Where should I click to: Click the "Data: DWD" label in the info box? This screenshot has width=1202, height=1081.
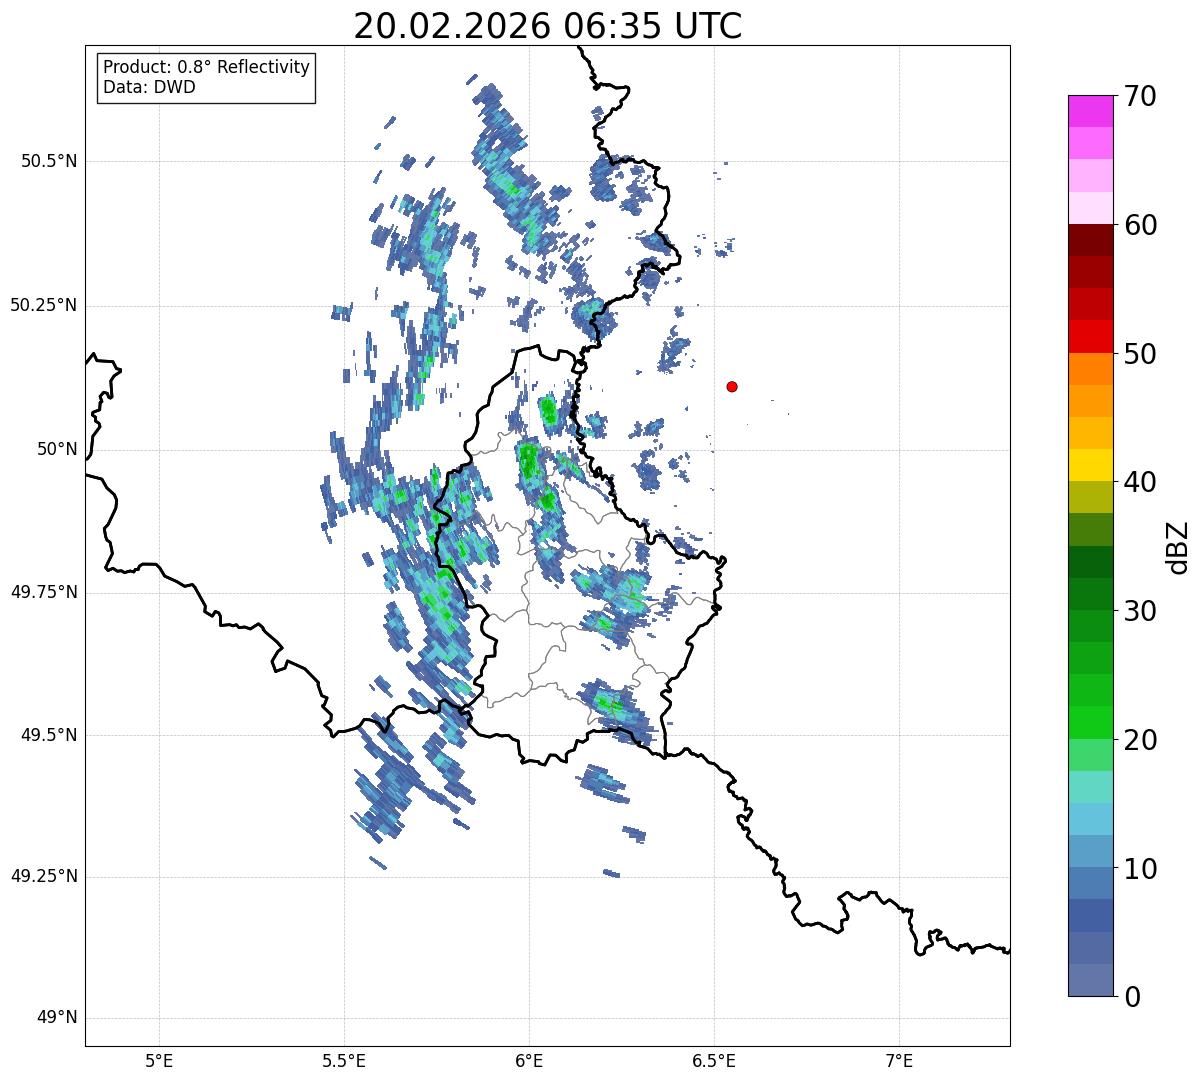point(149,87)
